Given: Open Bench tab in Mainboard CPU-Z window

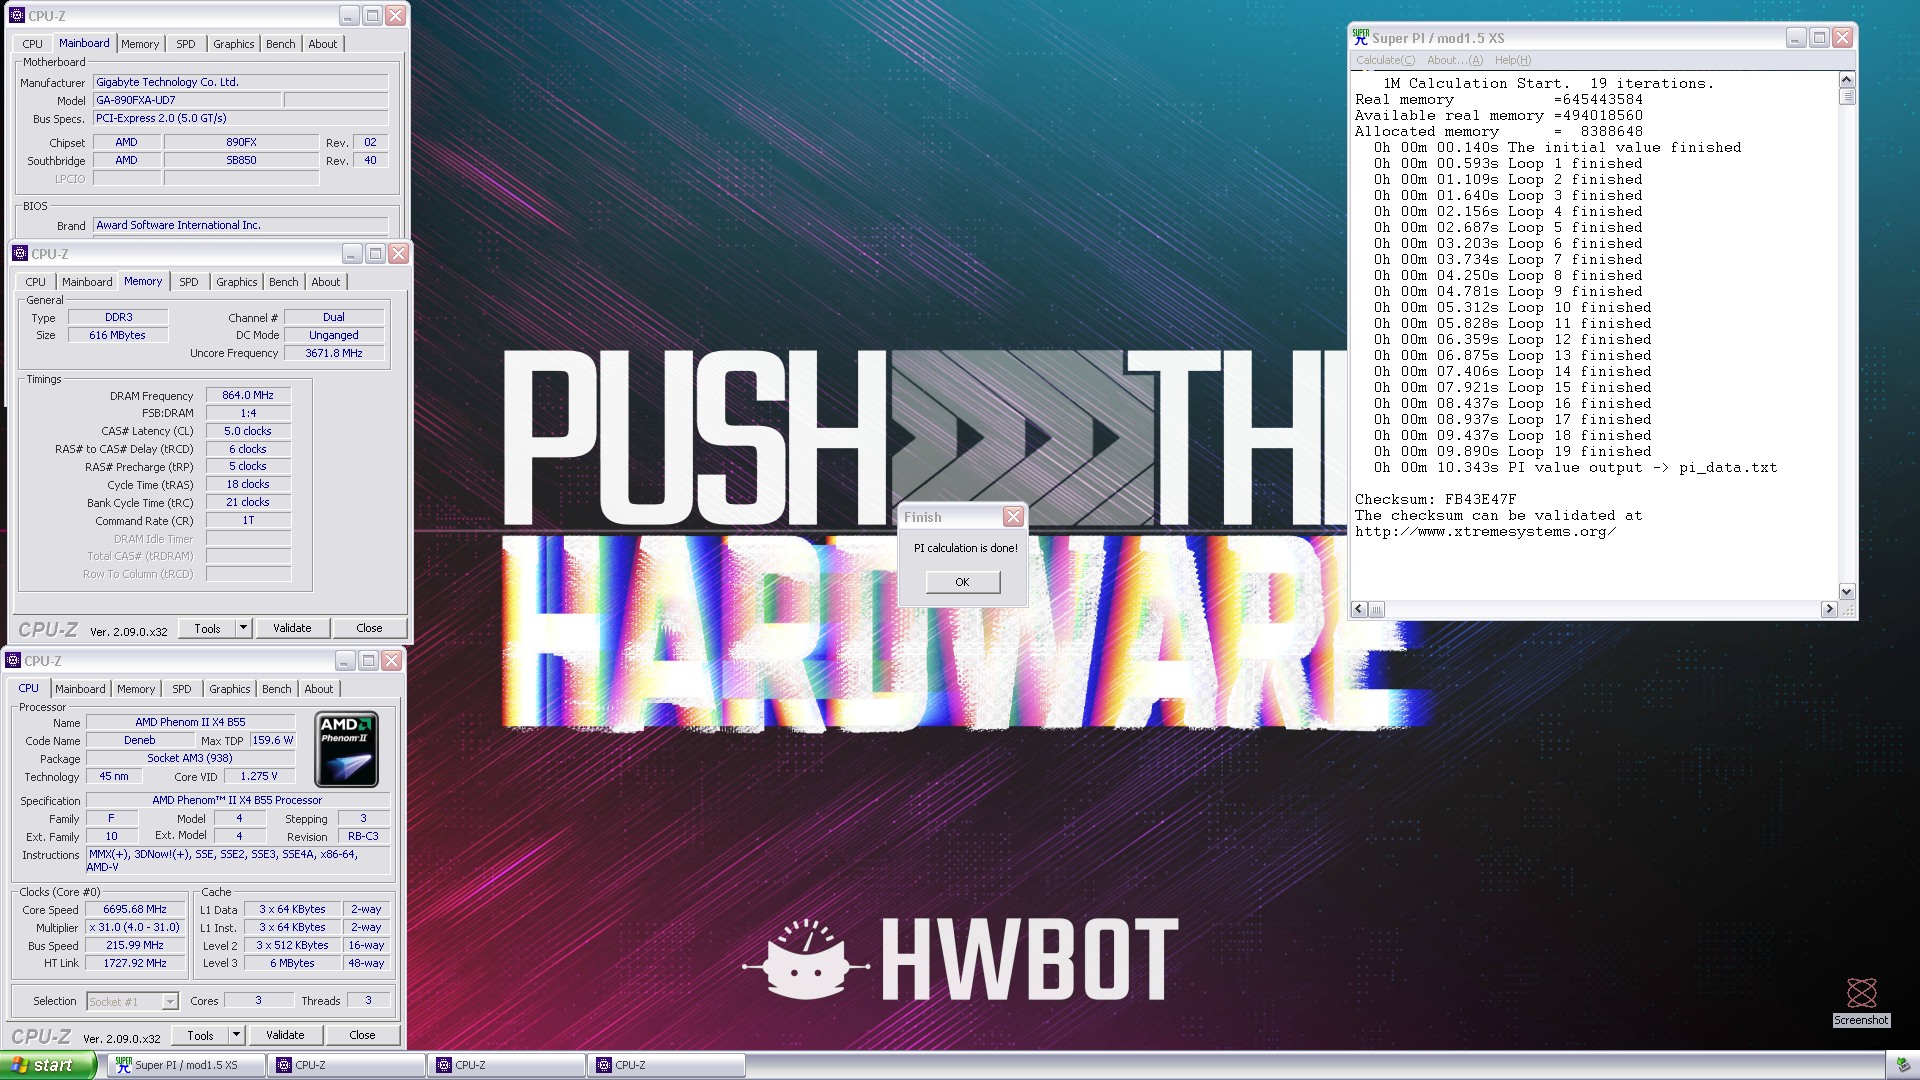Looking at the screenshot, I should pos(281,44).
